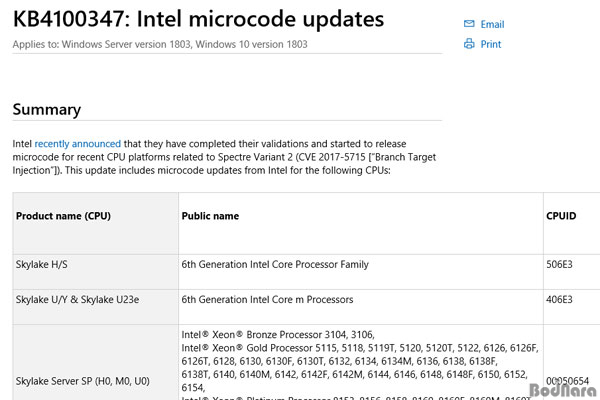Select the CPUID column header
This screenshot has width=600, height=400.
561,216
